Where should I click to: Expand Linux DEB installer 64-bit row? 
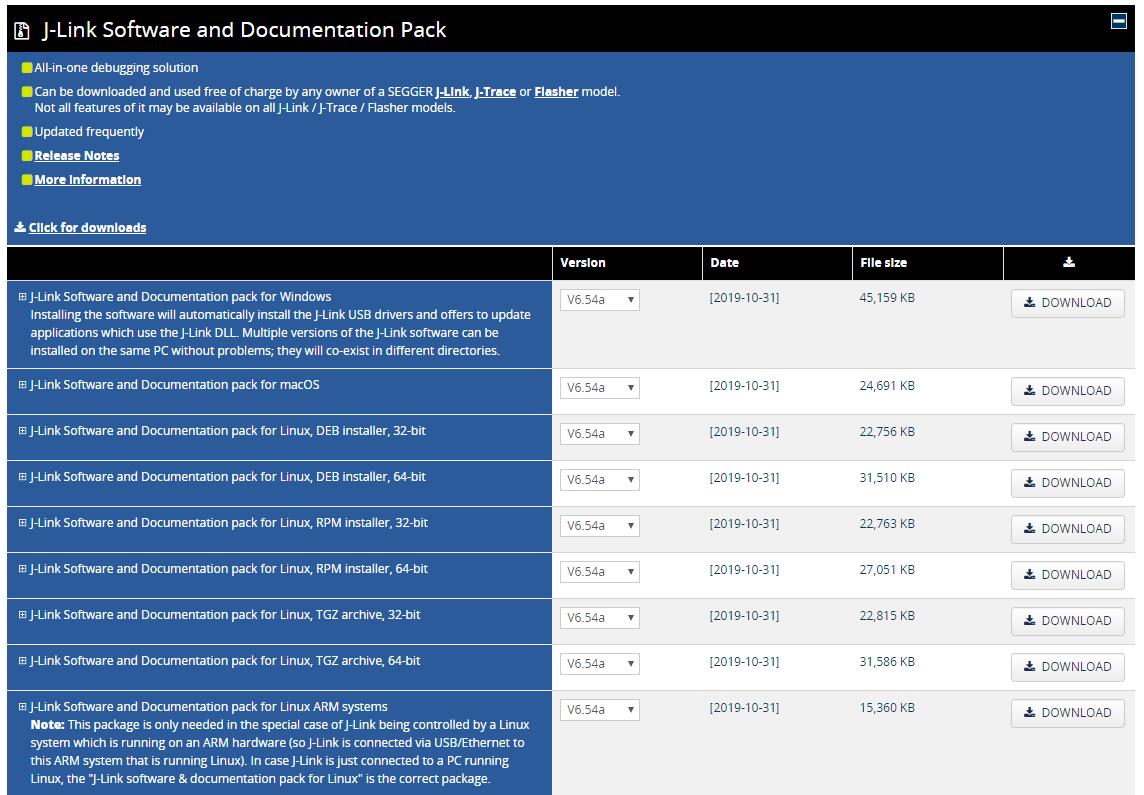pyautogui.click(x=23, y=477)
